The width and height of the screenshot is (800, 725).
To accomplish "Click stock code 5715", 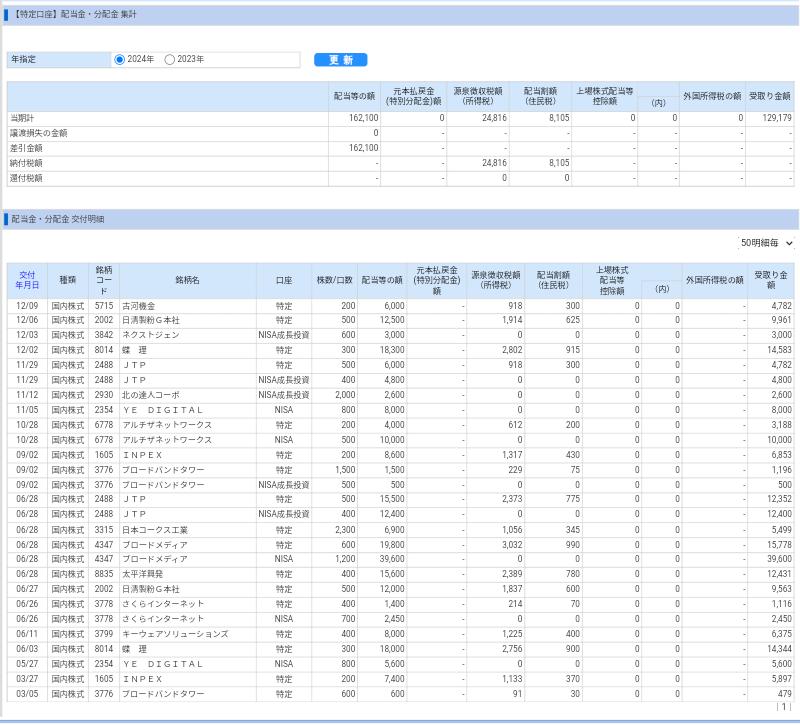I will [104, 306].
